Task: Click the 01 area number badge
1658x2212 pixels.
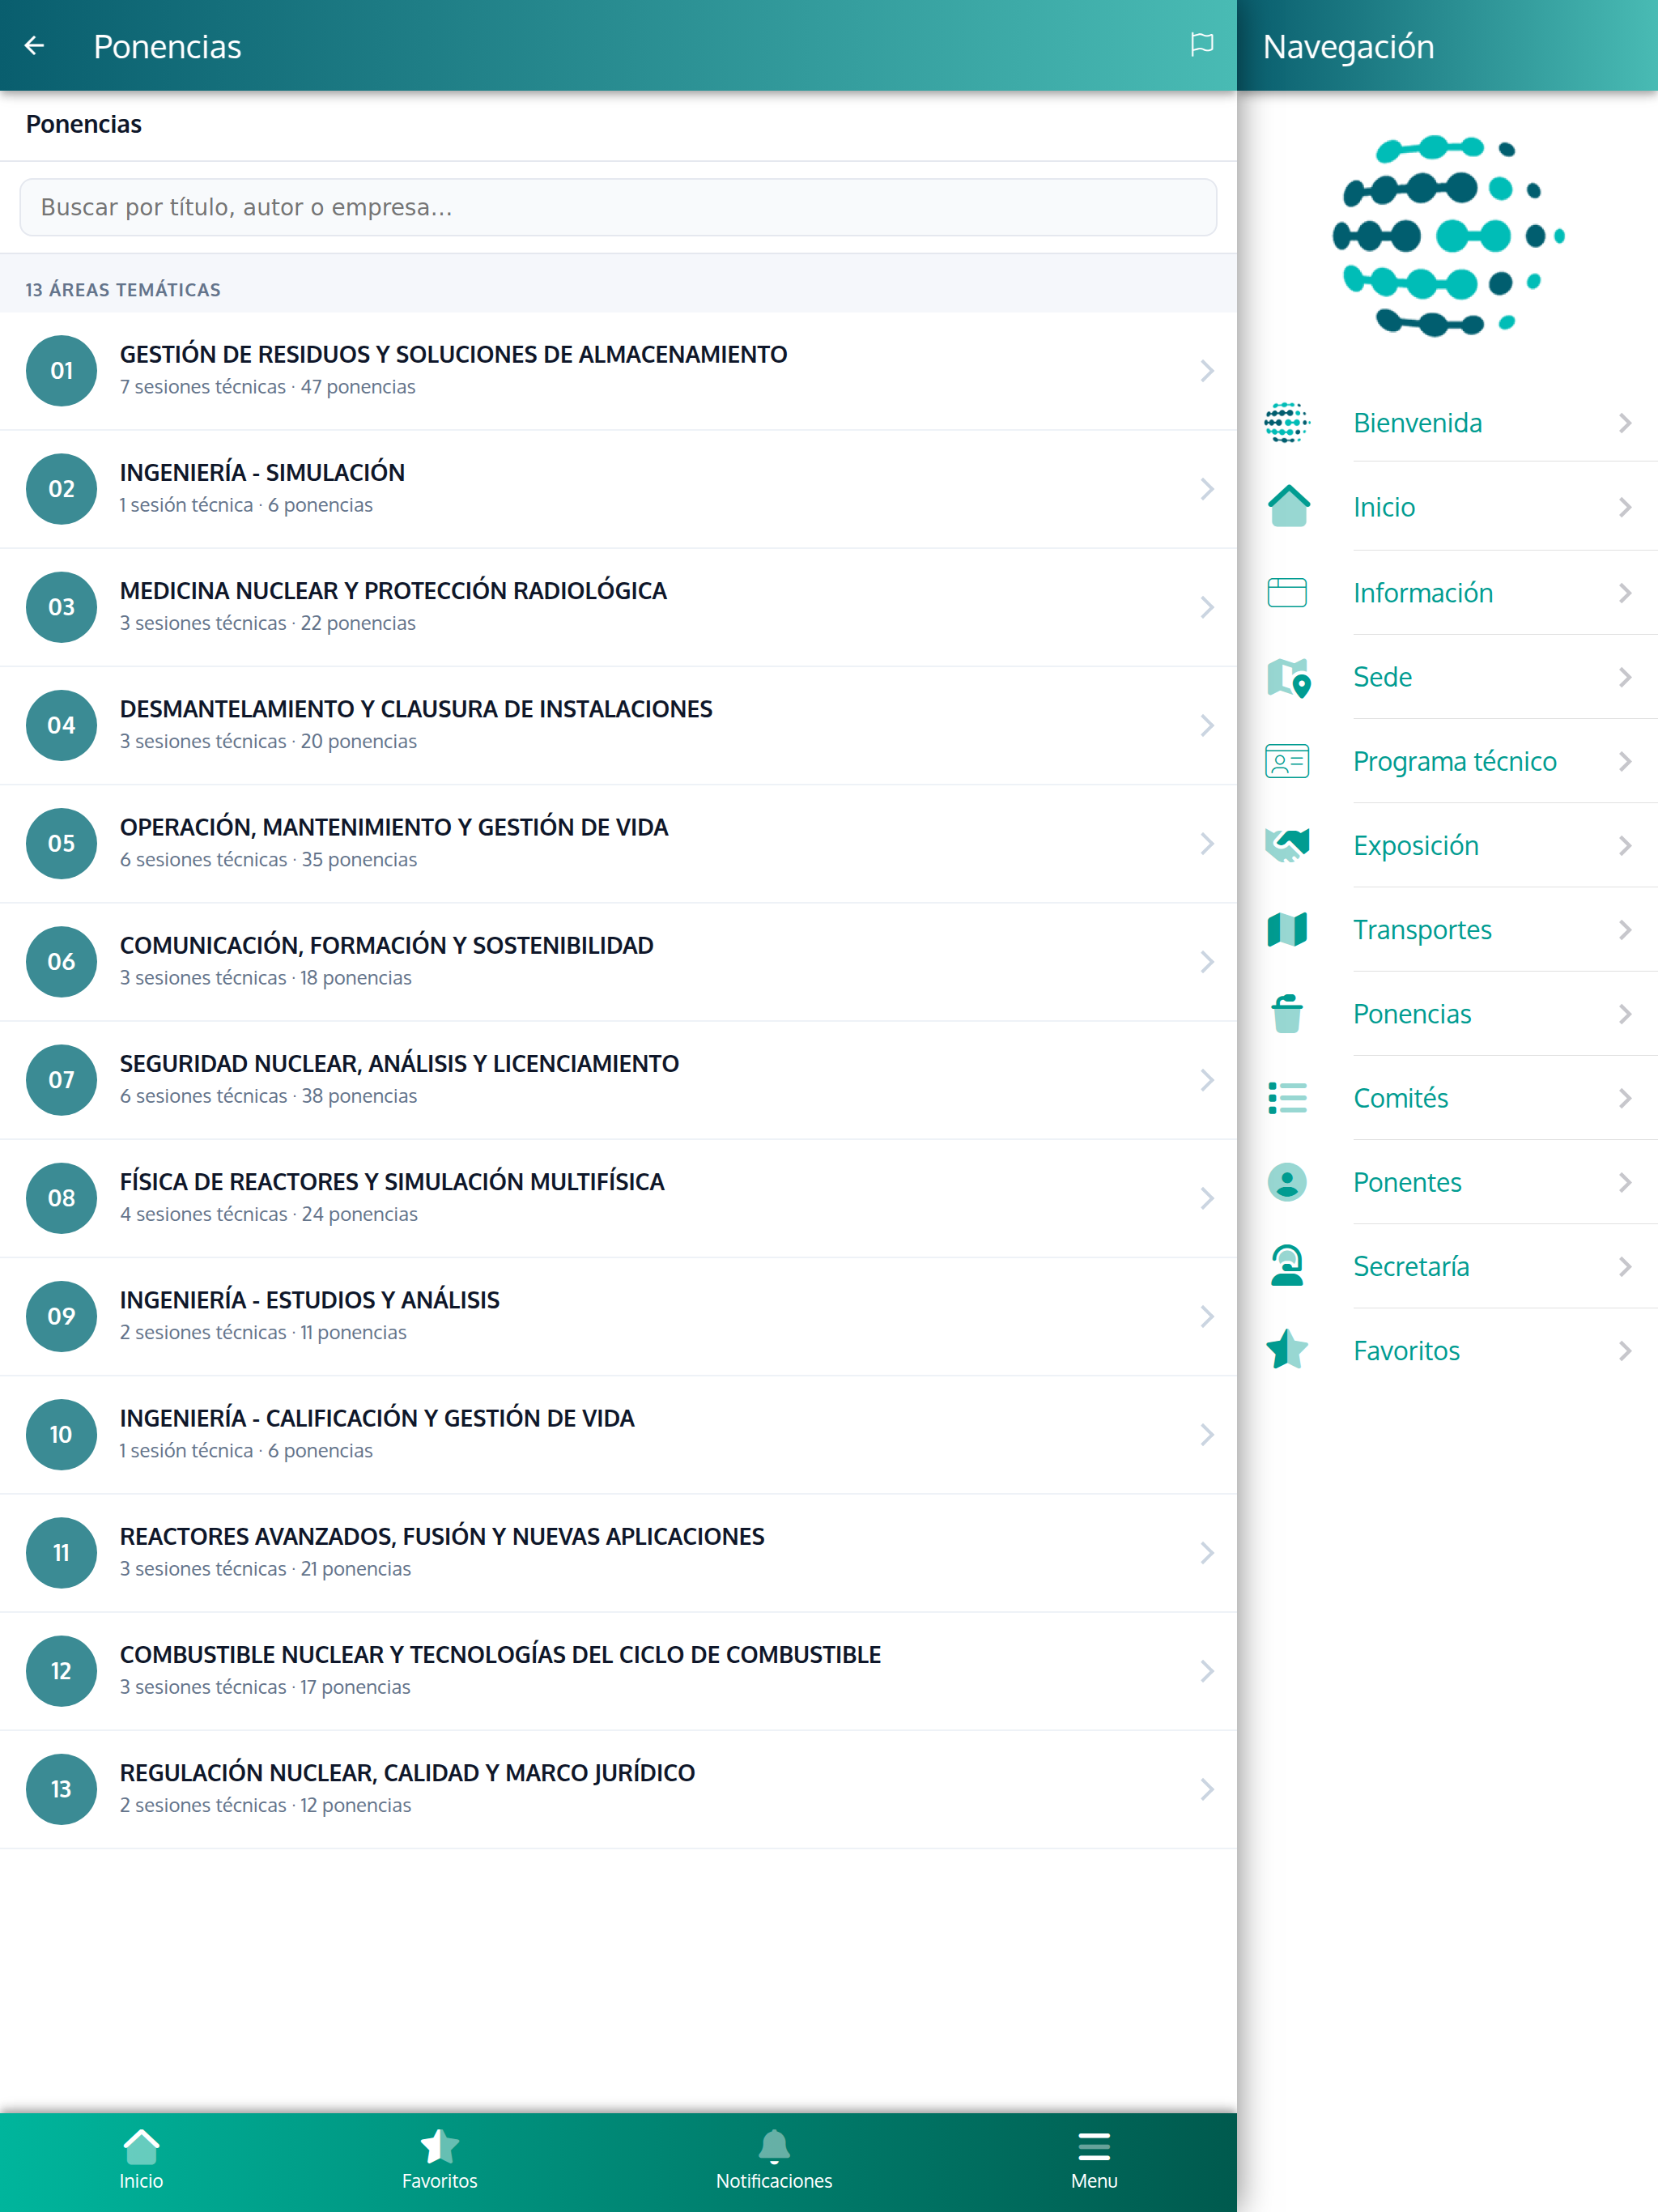Action: point(62,371)
